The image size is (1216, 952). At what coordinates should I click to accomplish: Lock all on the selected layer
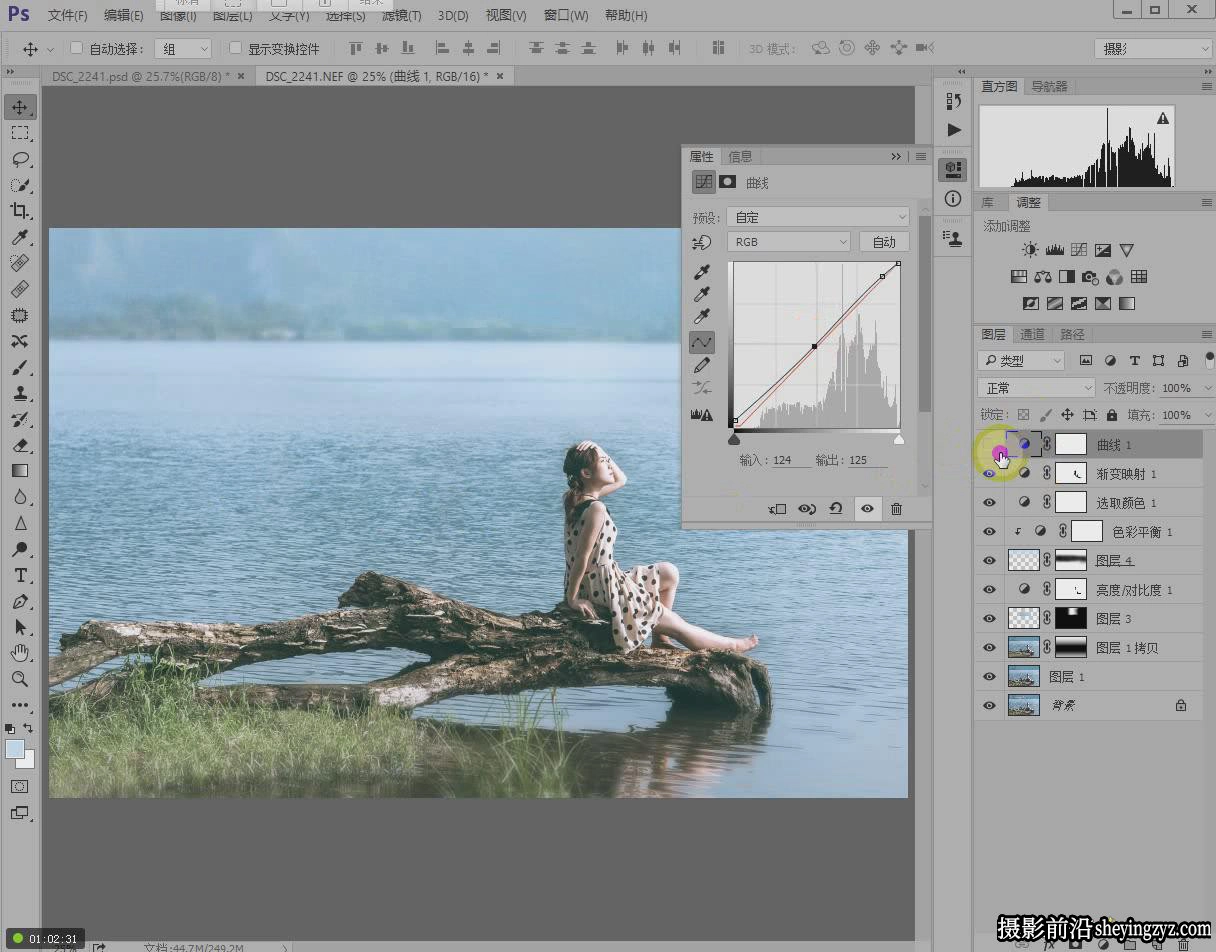[x=1112, y=415]
